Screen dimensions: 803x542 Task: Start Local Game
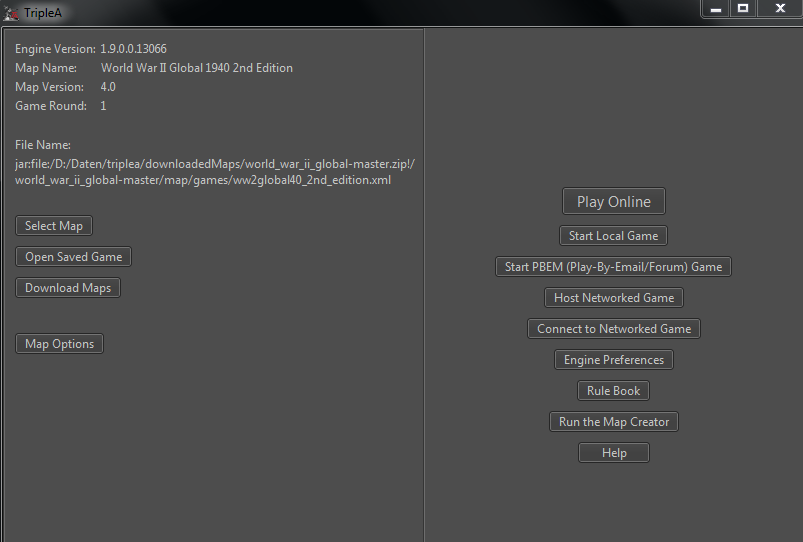click(614, 236)
